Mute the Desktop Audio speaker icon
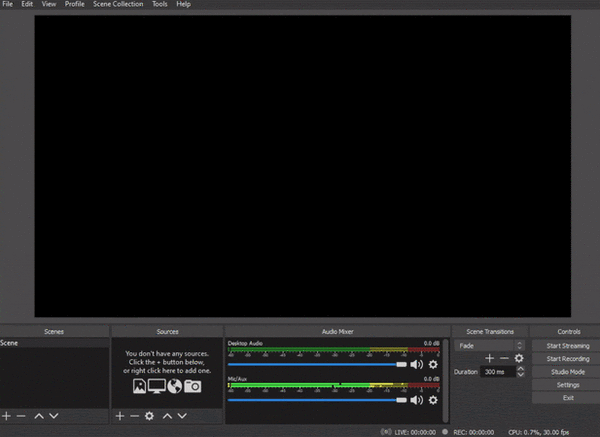Viewport: 600px width, 437px height. coord(417,365)
